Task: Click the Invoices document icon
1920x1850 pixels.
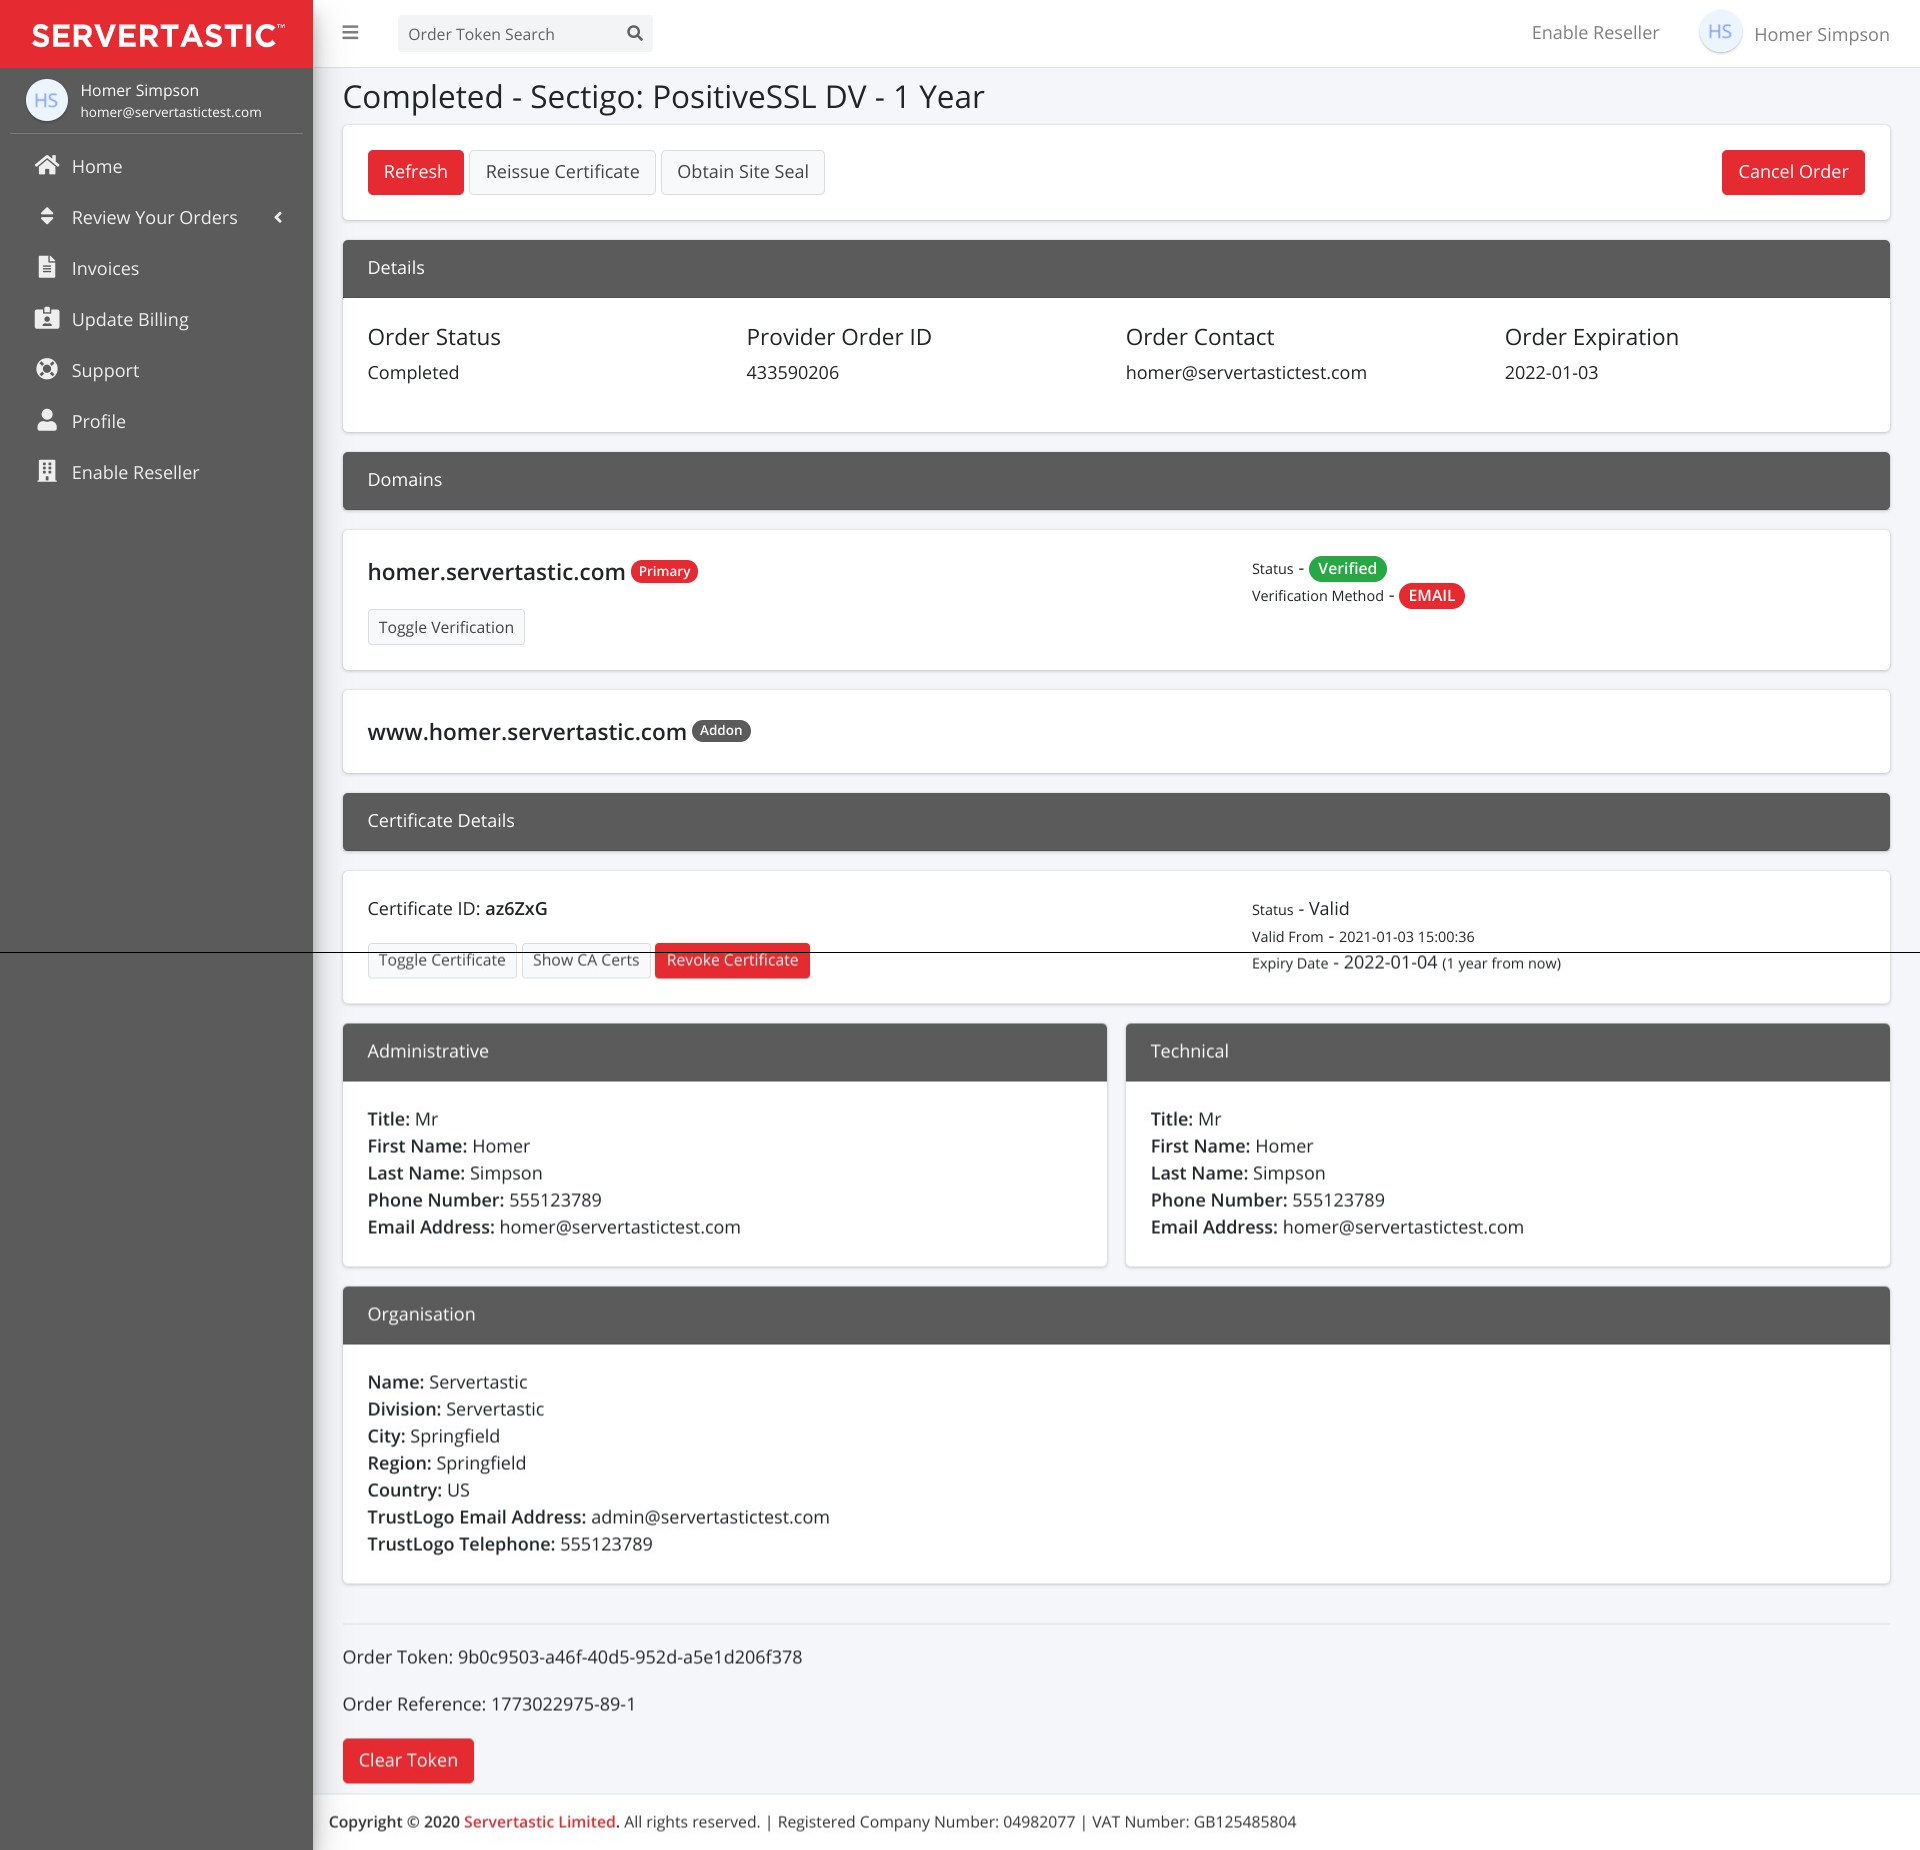Action: tap(46, 268)
